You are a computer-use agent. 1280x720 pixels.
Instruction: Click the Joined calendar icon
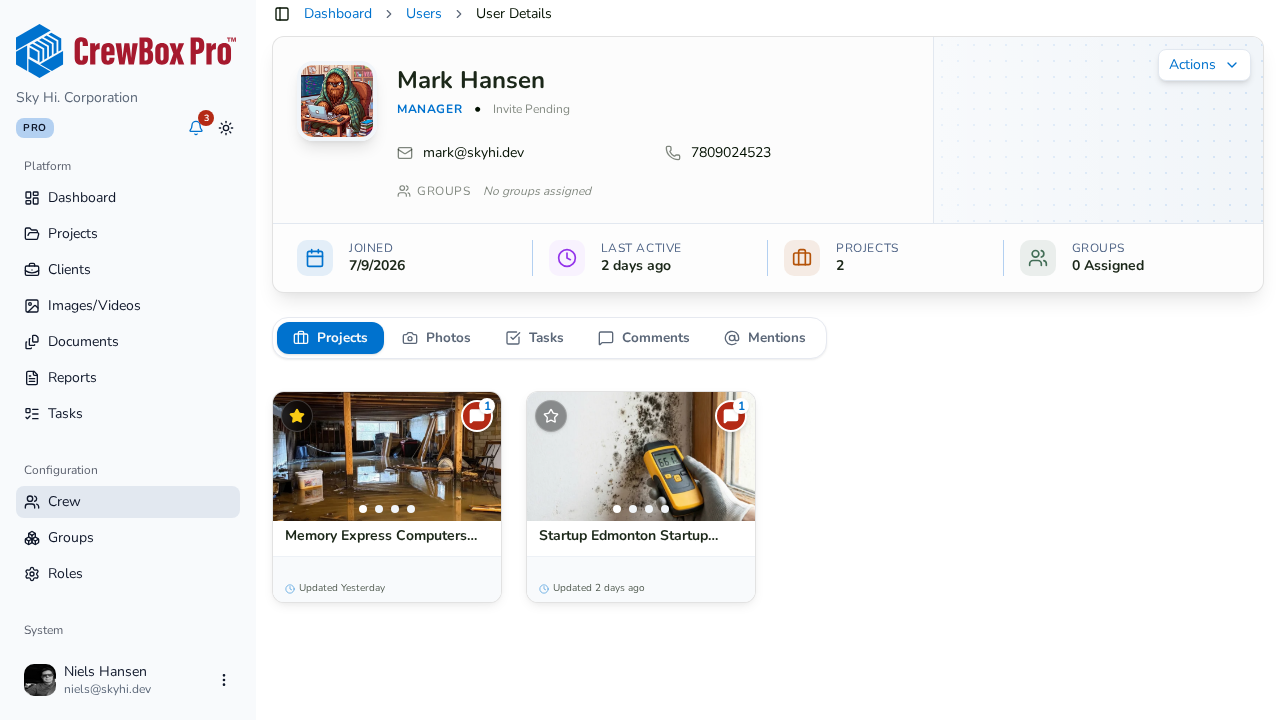[315, 258]
